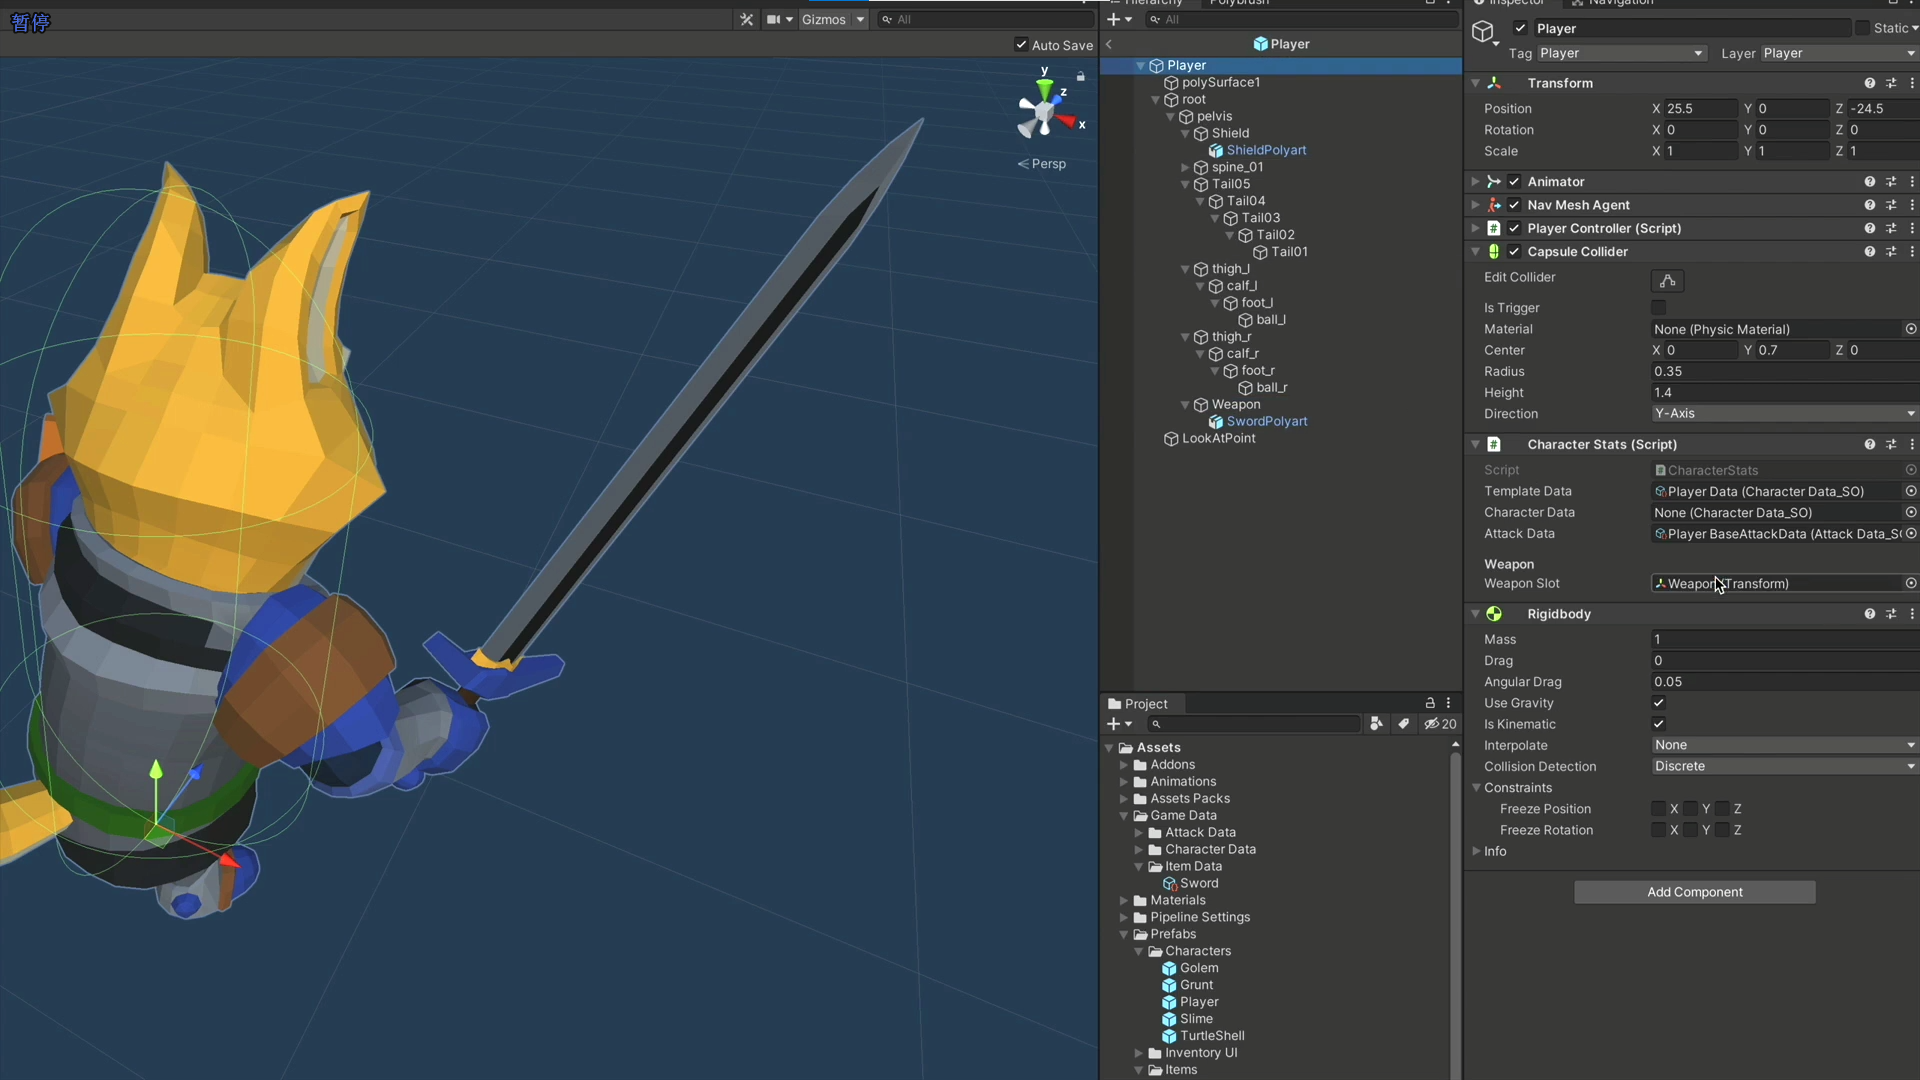Open Transform component help icon
Viewport: 1920px width, 1080px height.
pos(1869,83)
